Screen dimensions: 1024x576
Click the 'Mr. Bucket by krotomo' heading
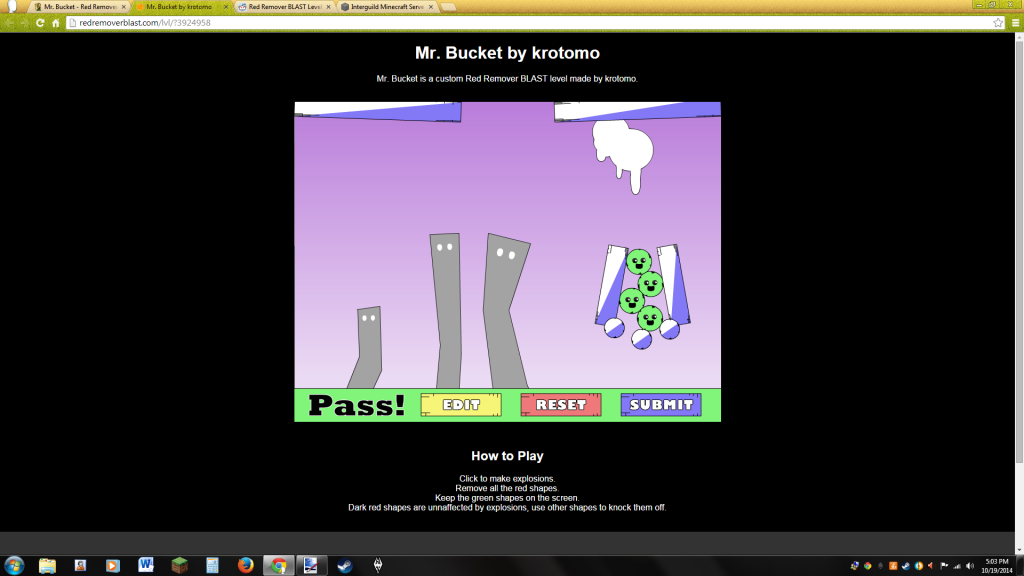[x=507, y=53]
